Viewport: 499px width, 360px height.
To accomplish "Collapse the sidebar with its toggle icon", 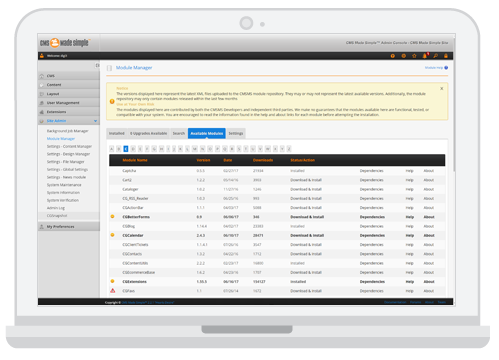I will click(x=97, y=65).
